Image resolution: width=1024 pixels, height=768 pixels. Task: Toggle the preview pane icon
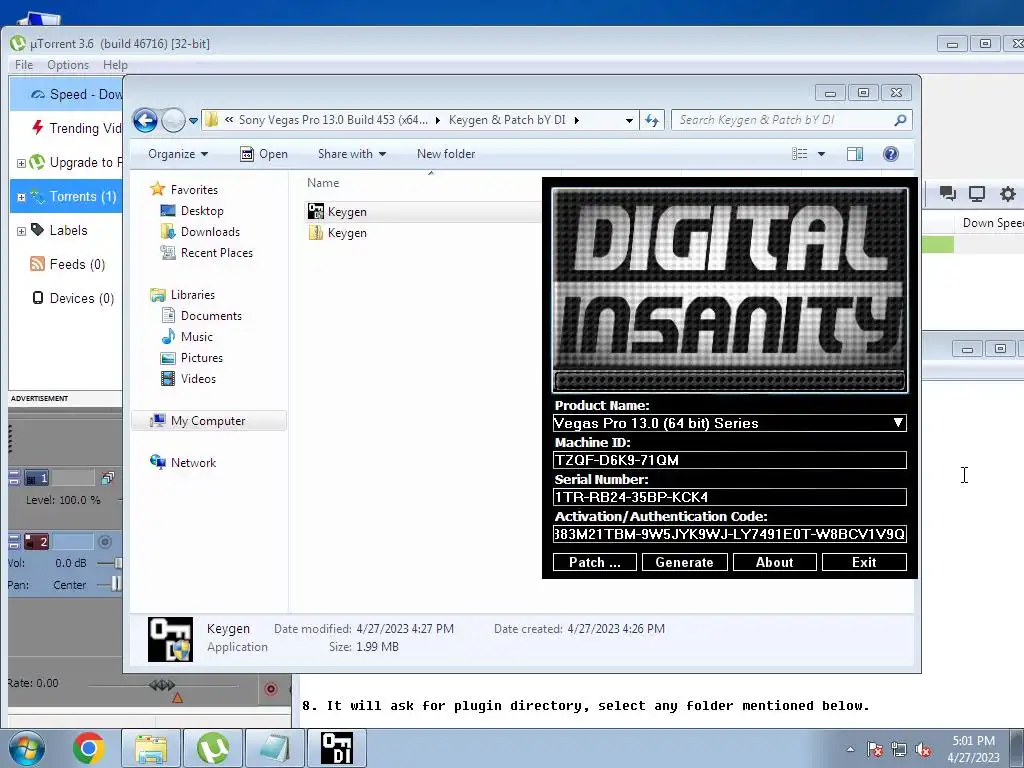tap(855, 154)
